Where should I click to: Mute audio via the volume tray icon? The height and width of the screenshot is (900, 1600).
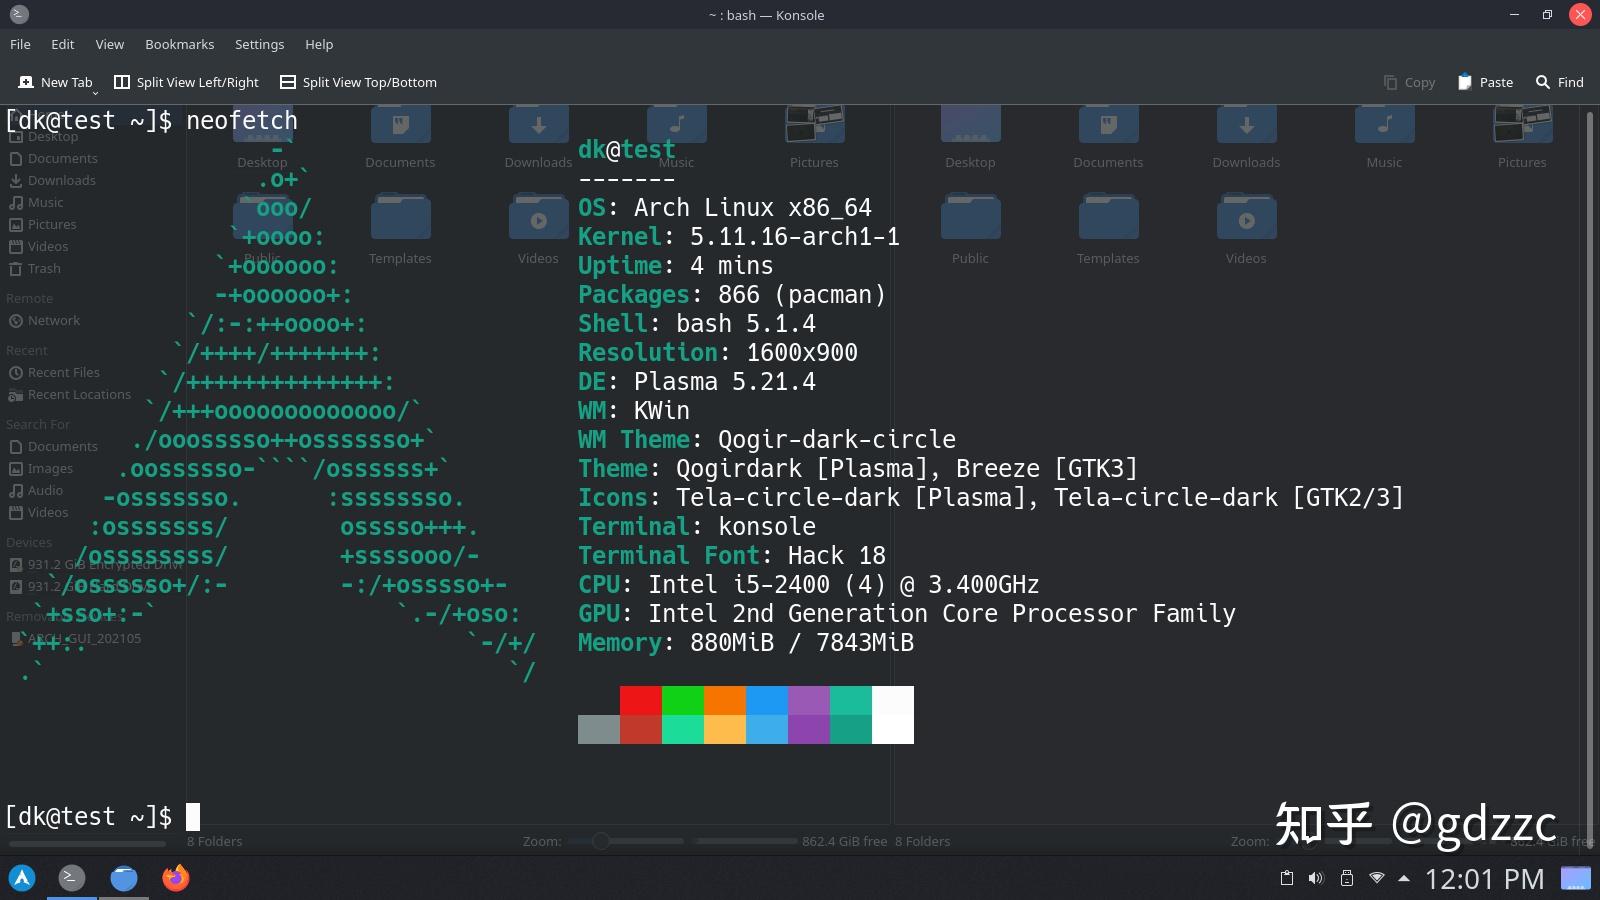click(1314, 878)
